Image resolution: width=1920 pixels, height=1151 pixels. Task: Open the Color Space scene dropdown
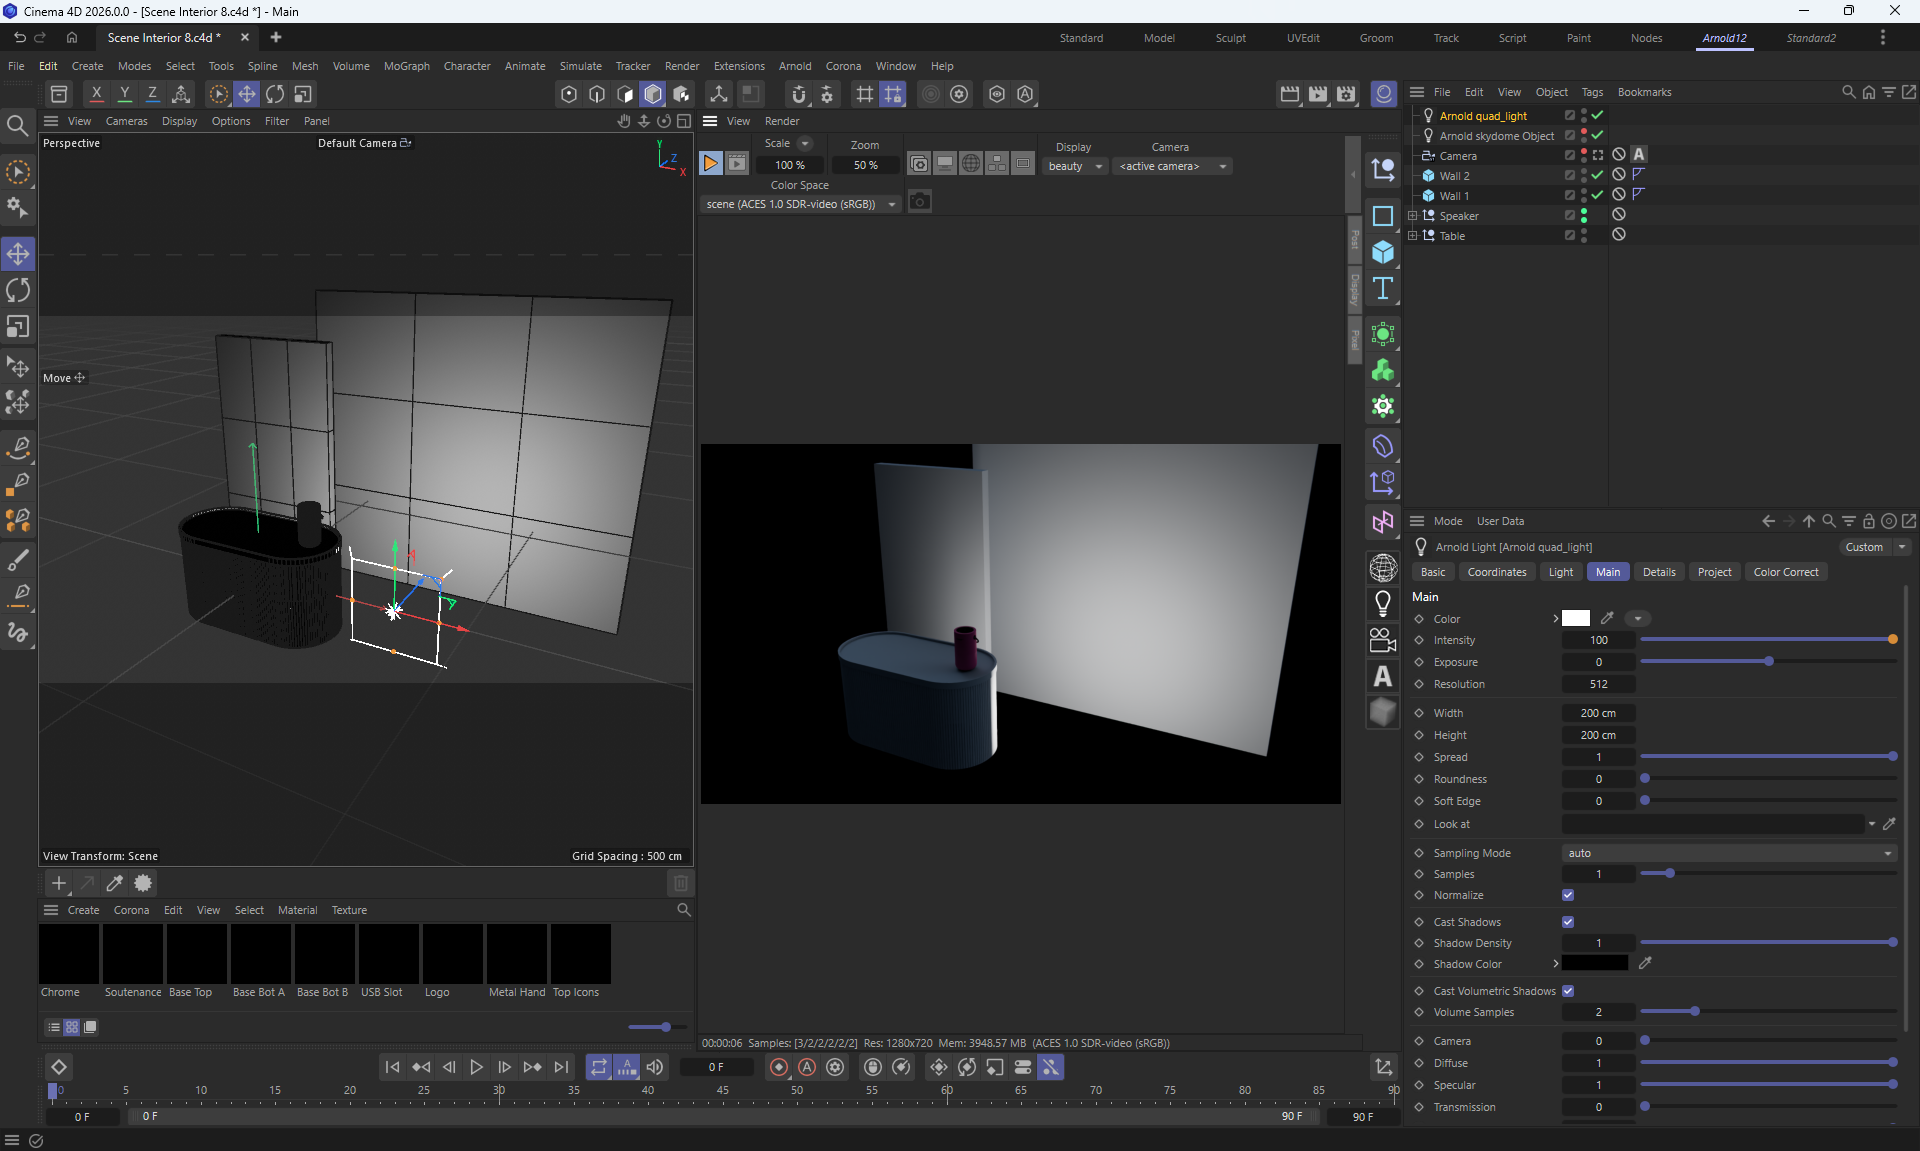coord(800,204)
